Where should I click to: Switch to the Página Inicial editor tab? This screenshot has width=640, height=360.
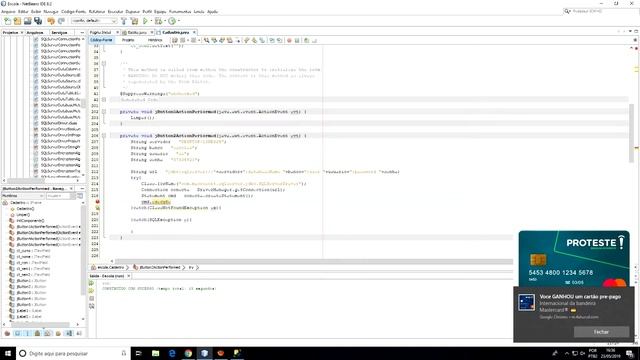pyautogui.click(x=100, y=32)
